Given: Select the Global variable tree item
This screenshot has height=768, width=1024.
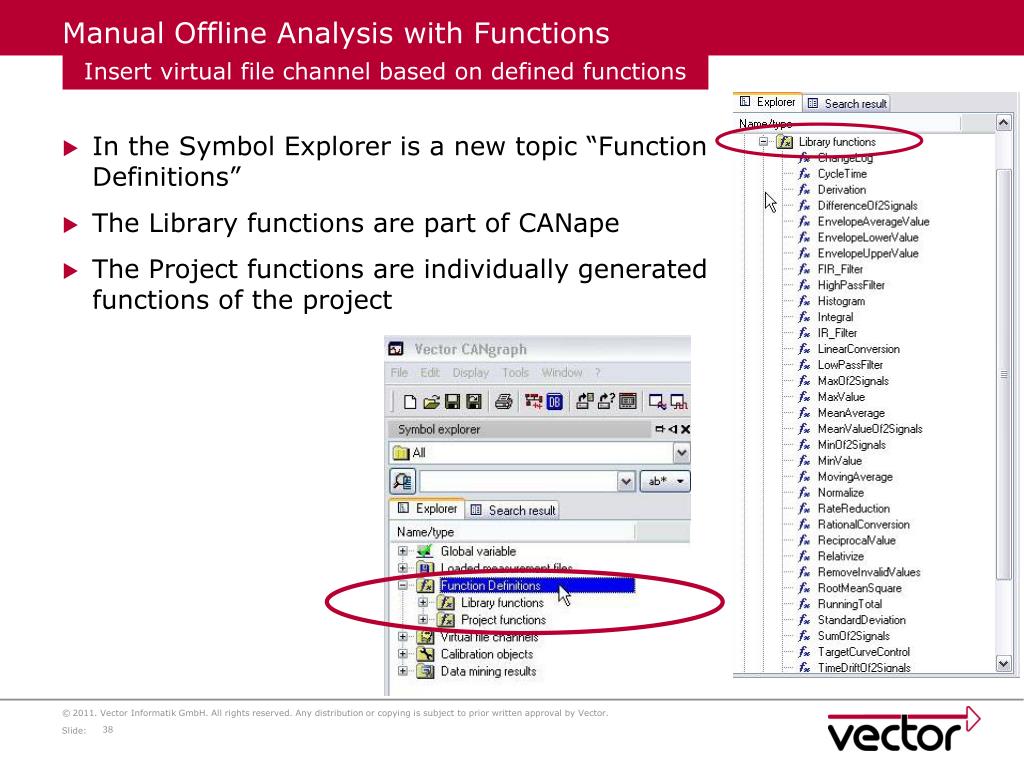Looking at the screenshot, I should (x=478, y=551).
